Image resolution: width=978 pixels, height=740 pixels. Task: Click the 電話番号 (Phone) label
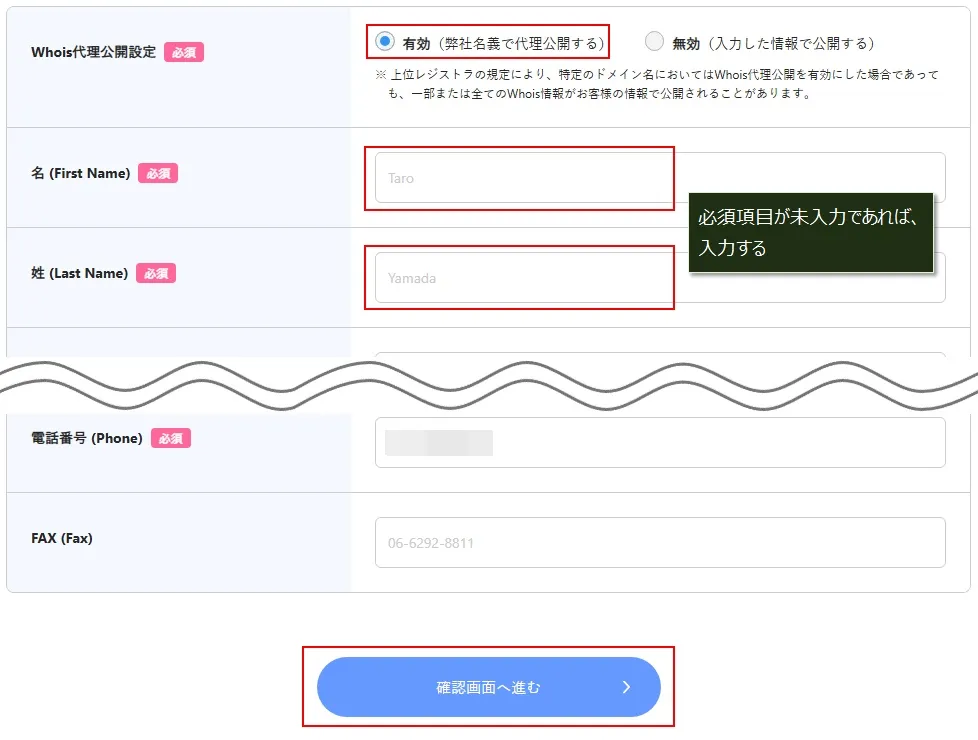(87, 439)
